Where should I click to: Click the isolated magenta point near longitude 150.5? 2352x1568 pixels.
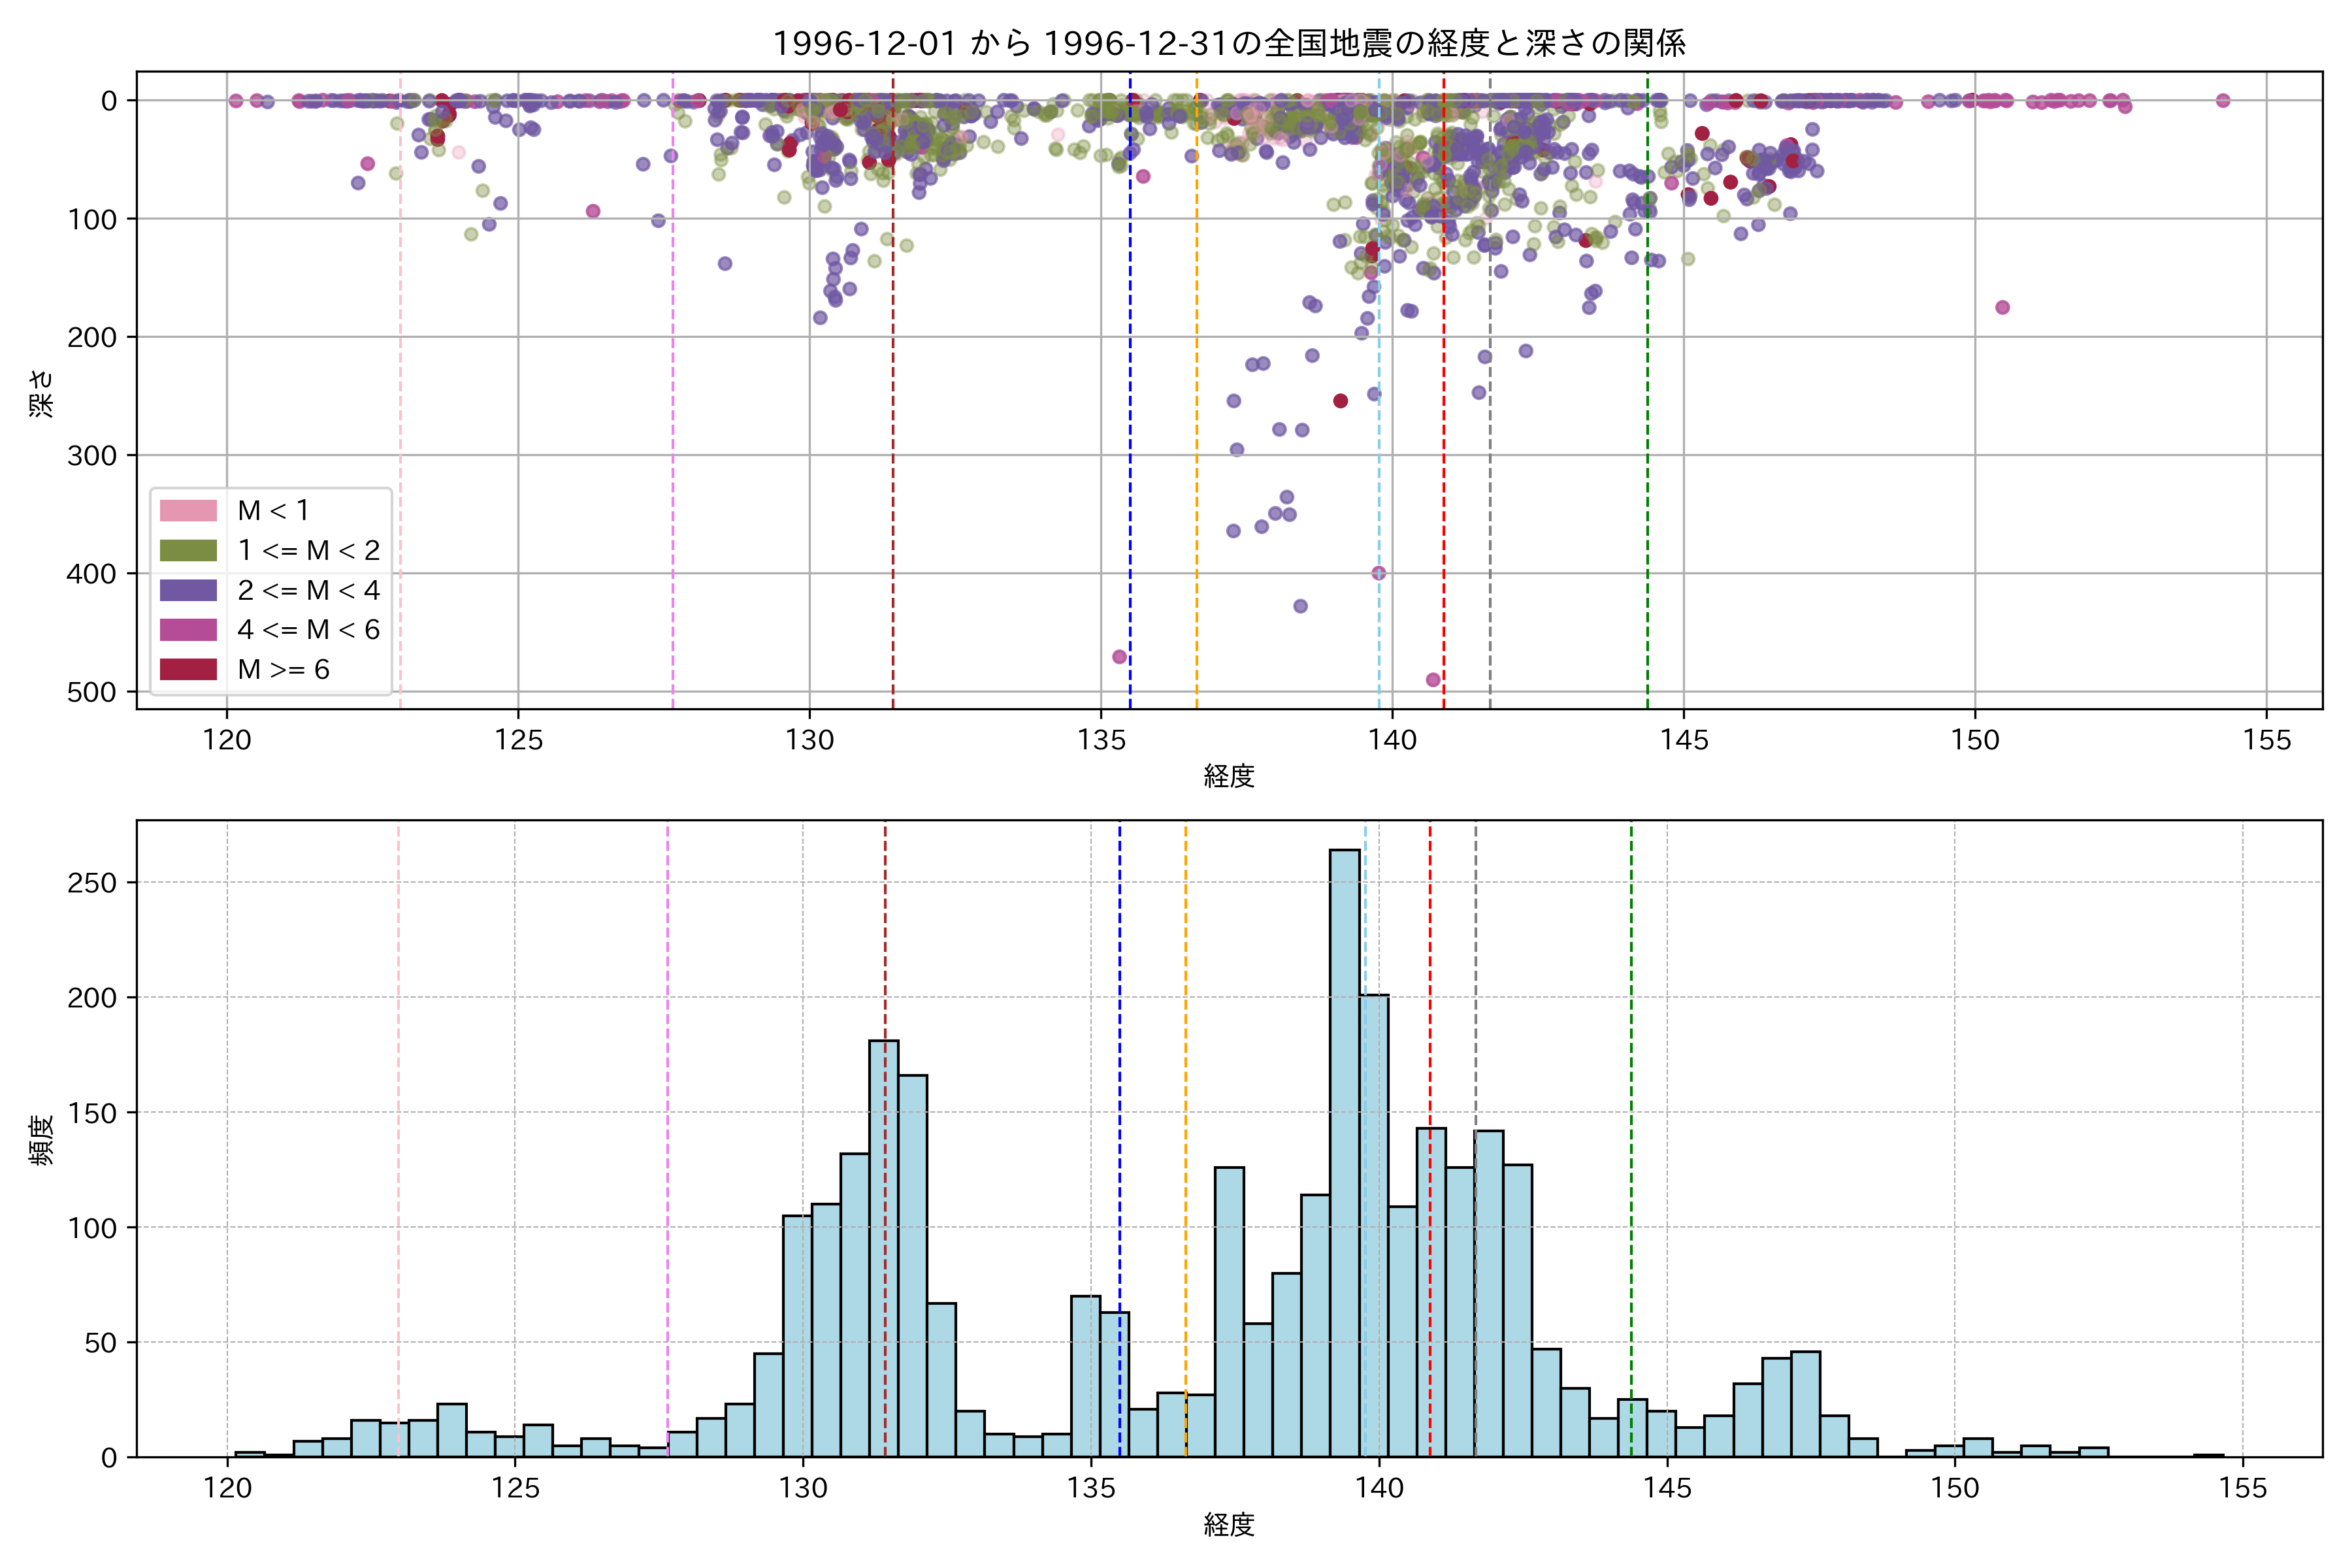click(x=2002, y=307)
